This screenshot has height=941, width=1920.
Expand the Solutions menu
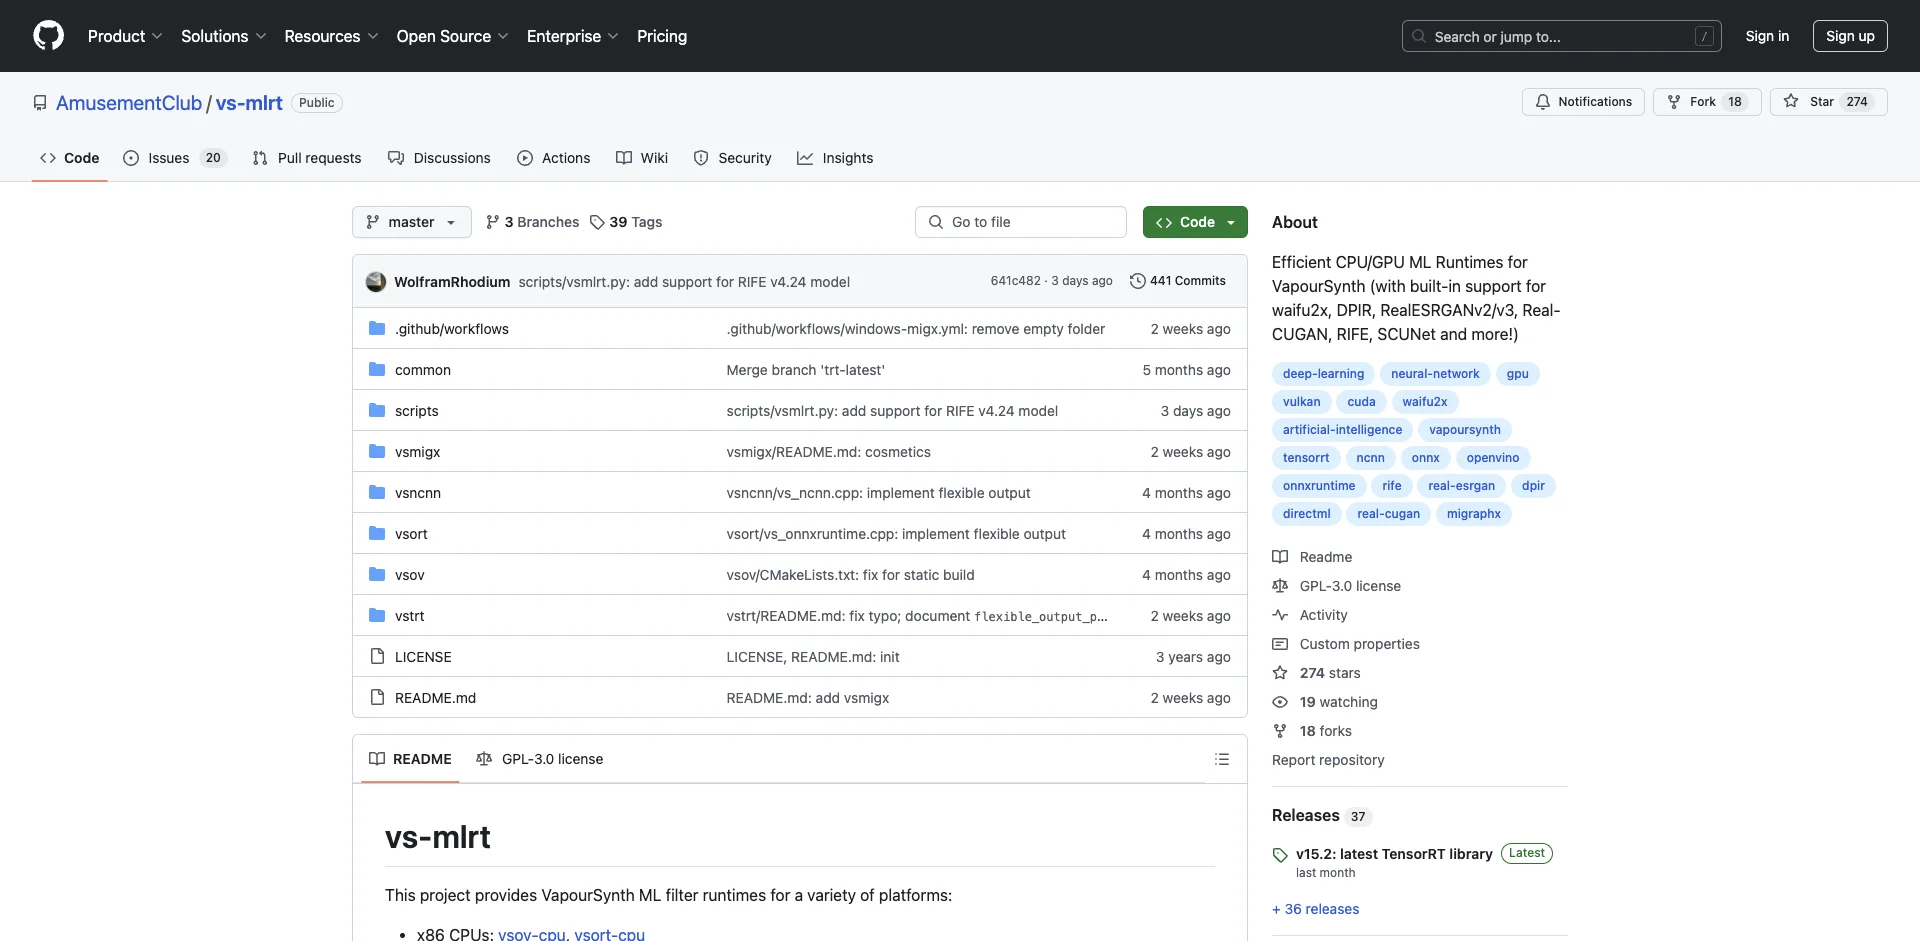[223, 36]
